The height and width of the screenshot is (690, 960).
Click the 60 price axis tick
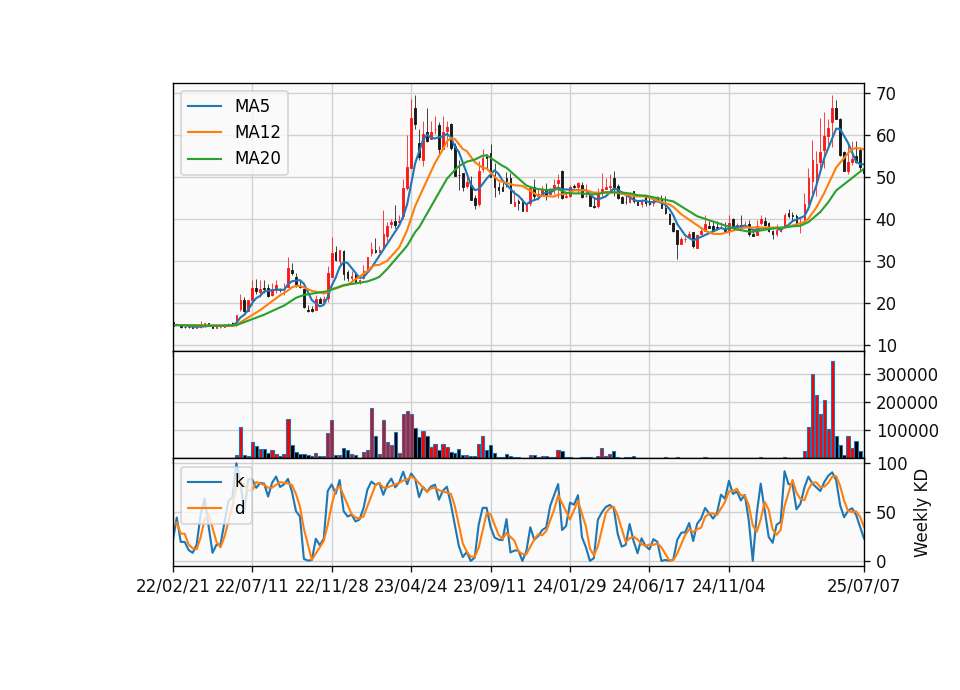click(886, 136)
